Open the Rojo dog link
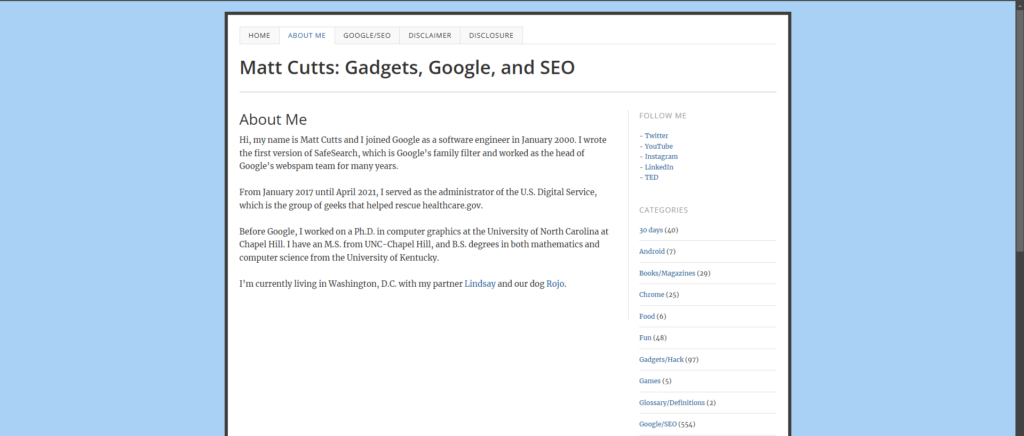This screenshot has width=1024, height=436. tap(555, 284)
